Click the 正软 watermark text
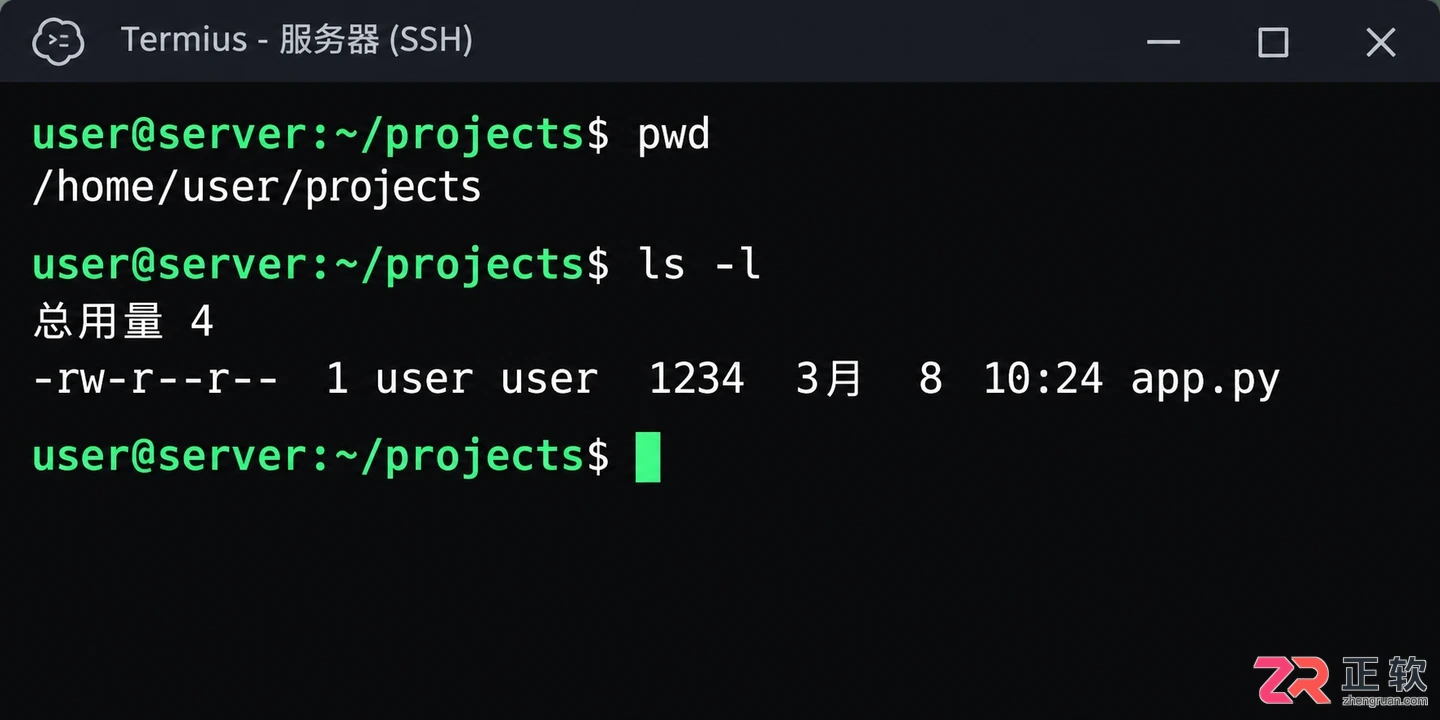1440x720 pixels. [x=1385, y=673]
